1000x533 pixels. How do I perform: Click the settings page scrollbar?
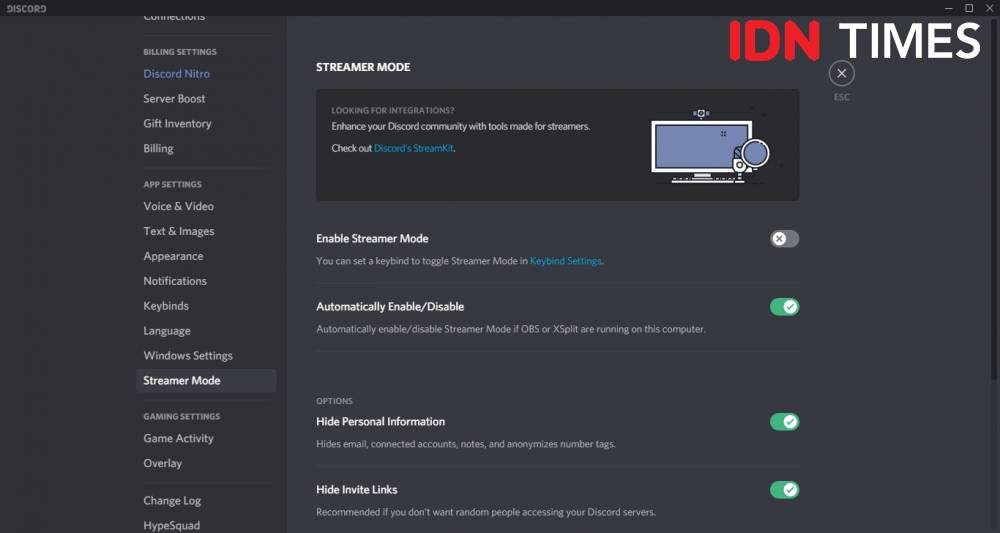[x=996, y=198]
